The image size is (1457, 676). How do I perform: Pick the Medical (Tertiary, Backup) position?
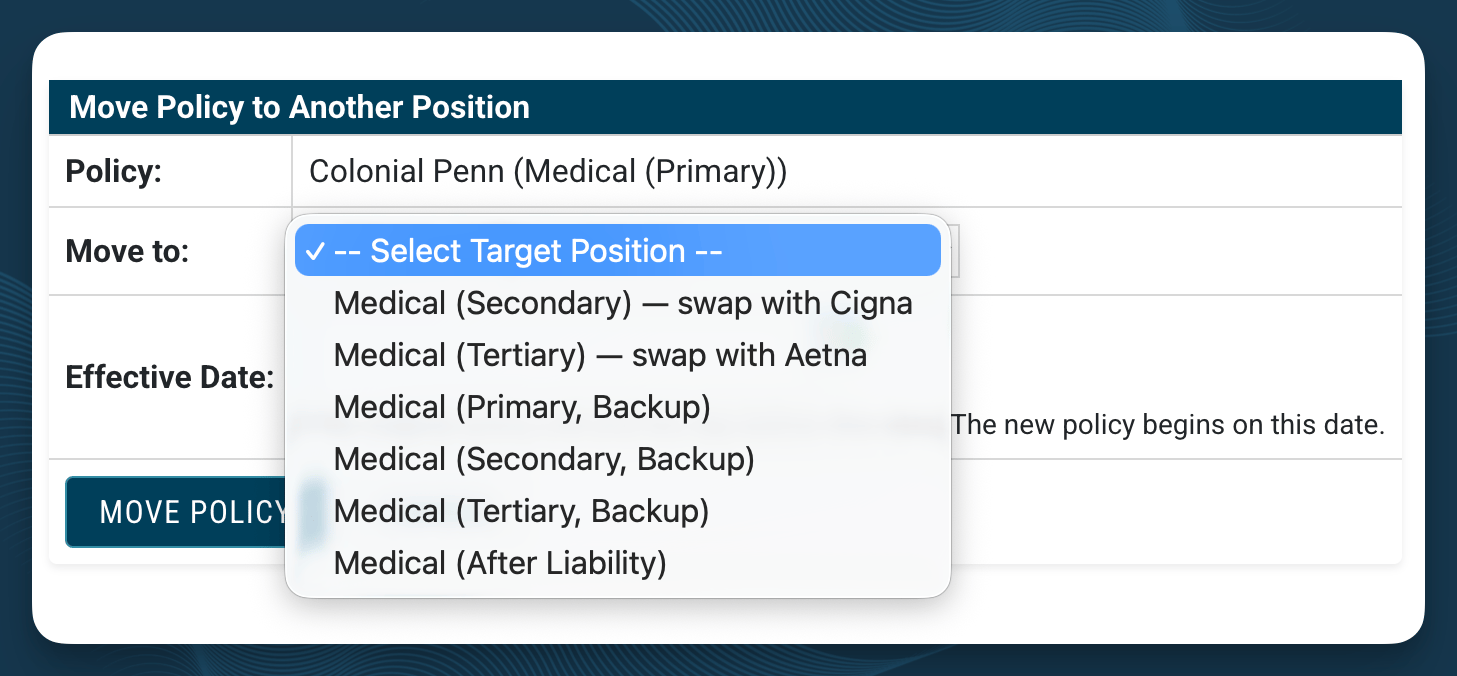(x=618, y=511)
